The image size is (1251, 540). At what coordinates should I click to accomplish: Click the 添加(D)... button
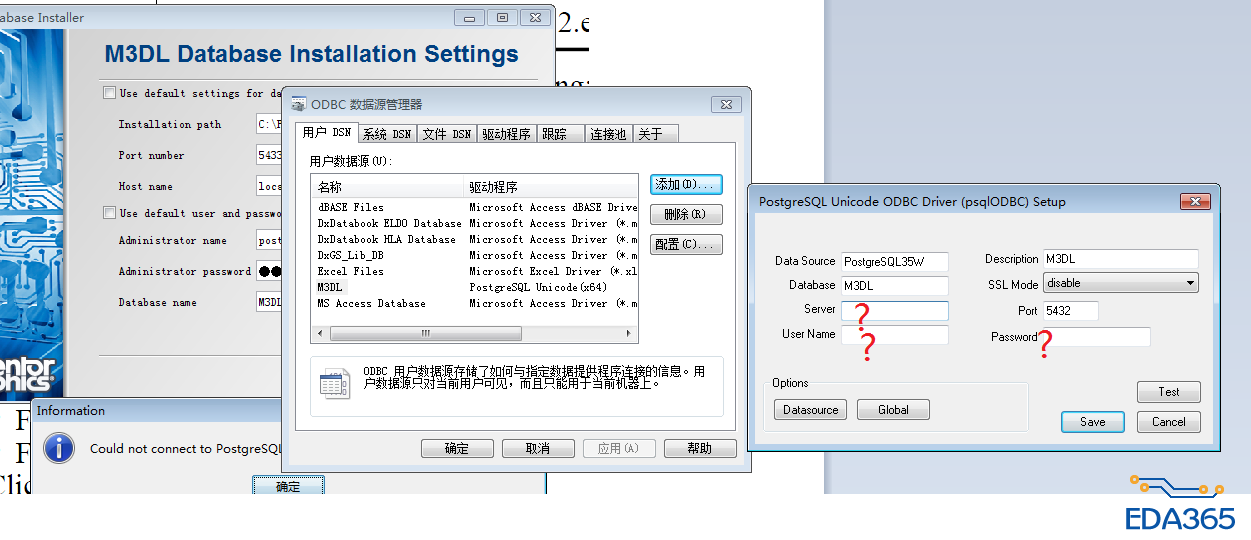pos(686,184)
